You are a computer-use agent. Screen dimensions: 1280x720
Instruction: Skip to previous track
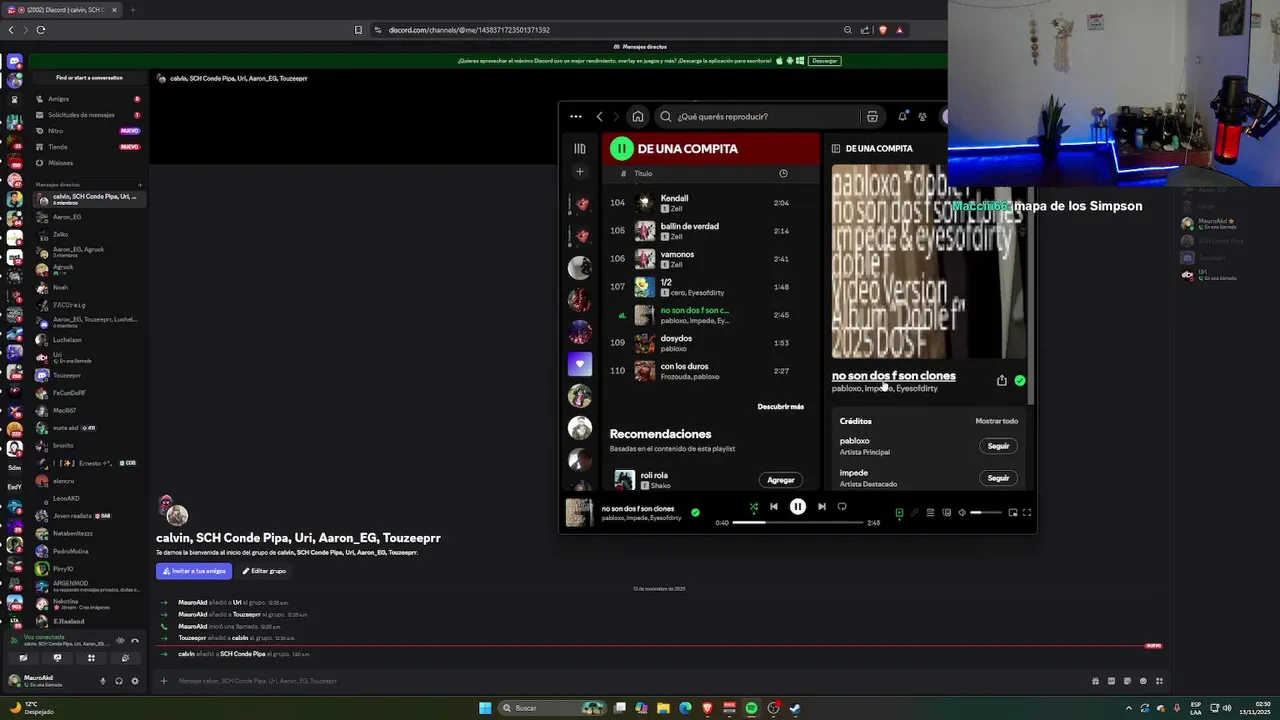pyautogui.click(x=773, y=507)
